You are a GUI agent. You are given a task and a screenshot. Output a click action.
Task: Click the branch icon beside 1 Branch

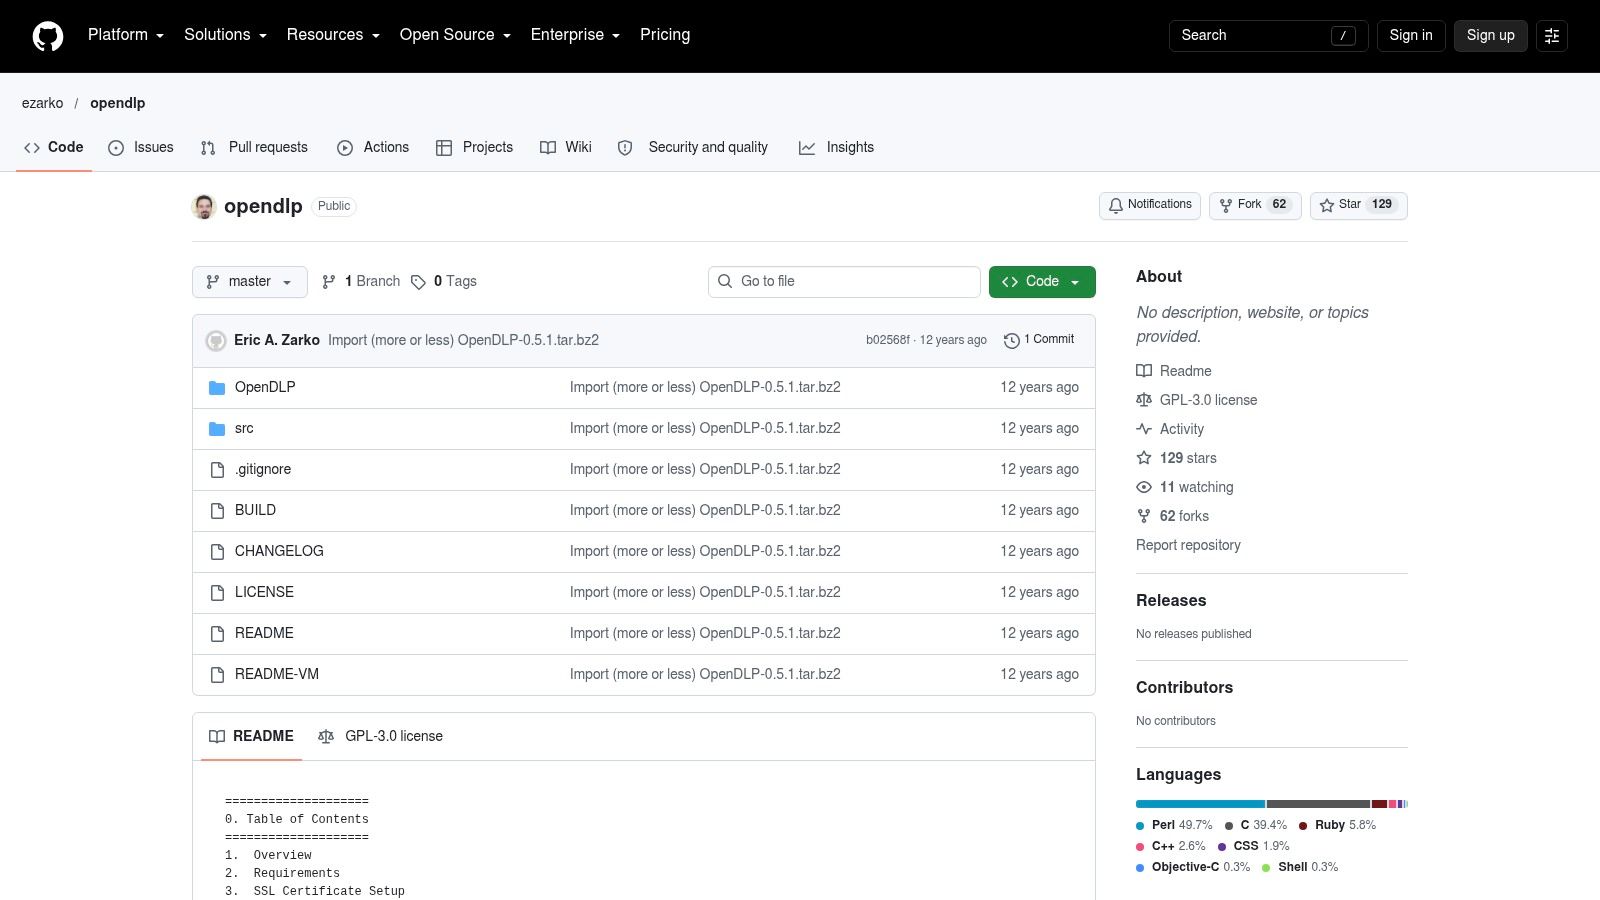click(x=329, y=282)
